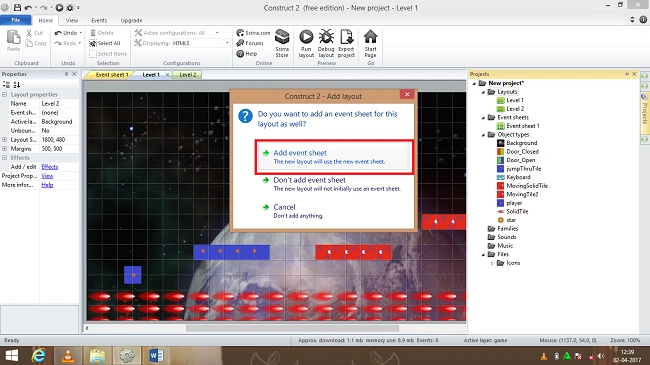Switch to the Events ribbon tab
650x365 pixels.
[99, 20]
